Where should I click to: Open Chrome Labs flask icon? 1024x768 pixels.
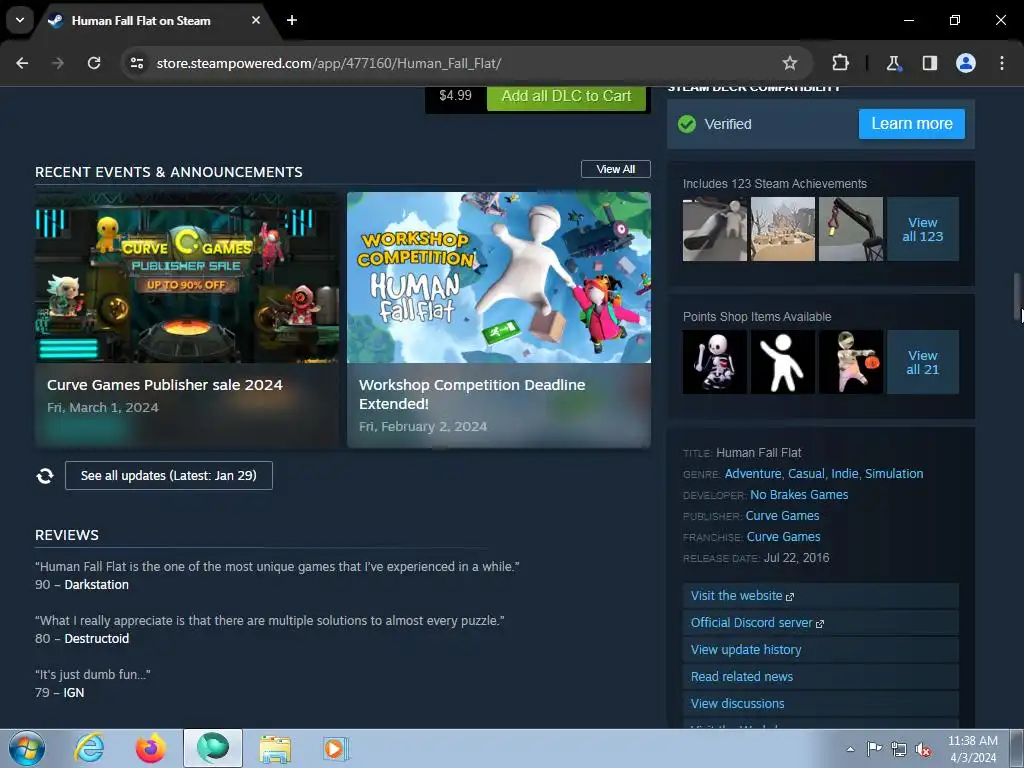point(893,63)
